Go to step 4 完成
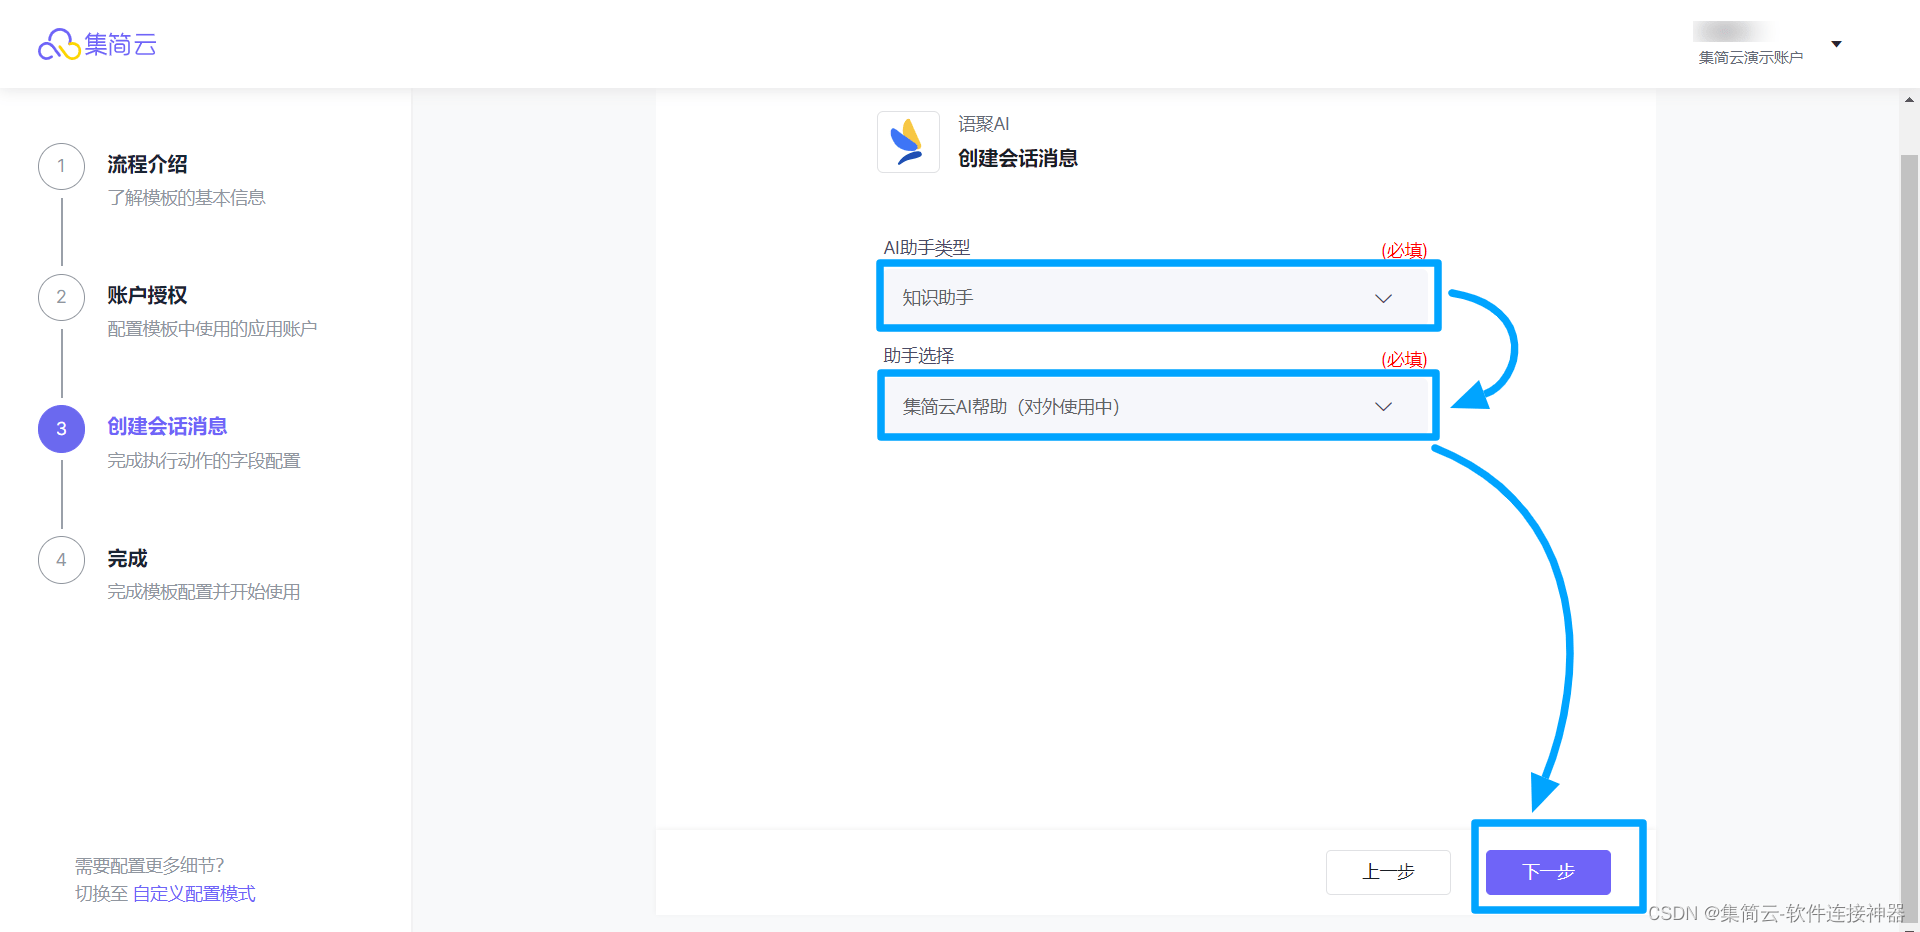 point(127,558)
